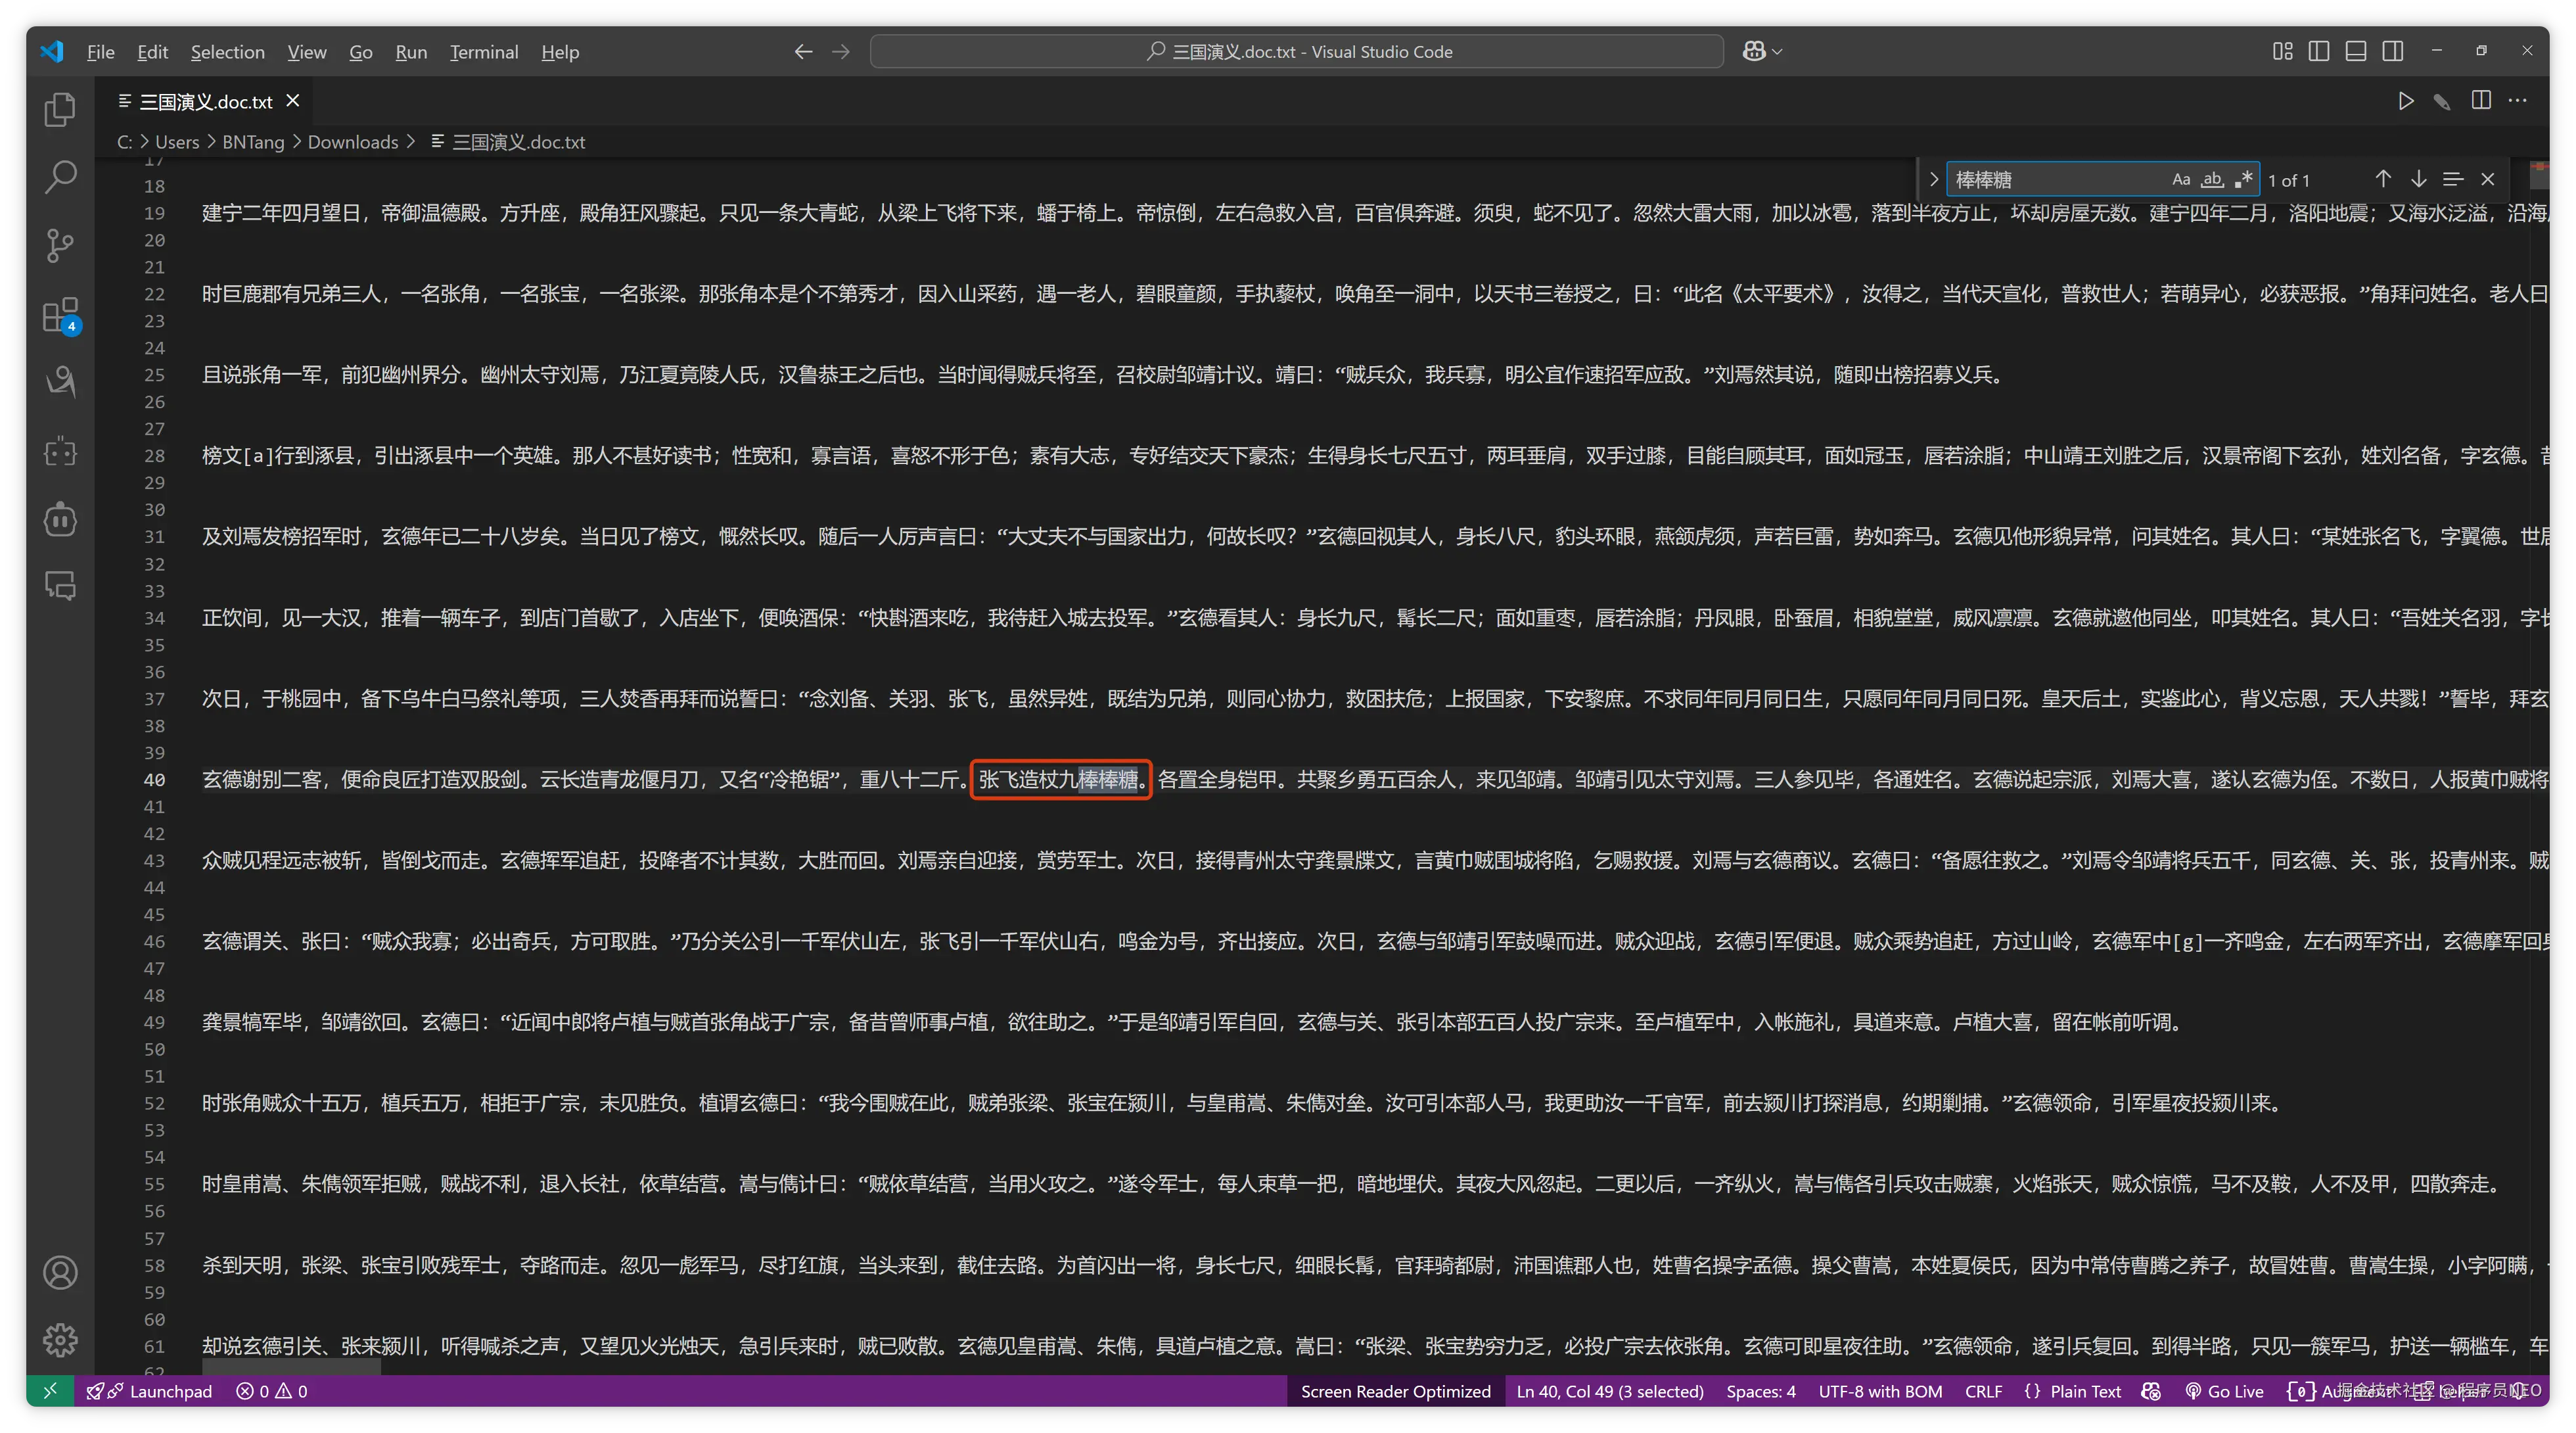Open the Source Control view
The width and height of the screenshot is (2576, 1433).
pos(60,245)
